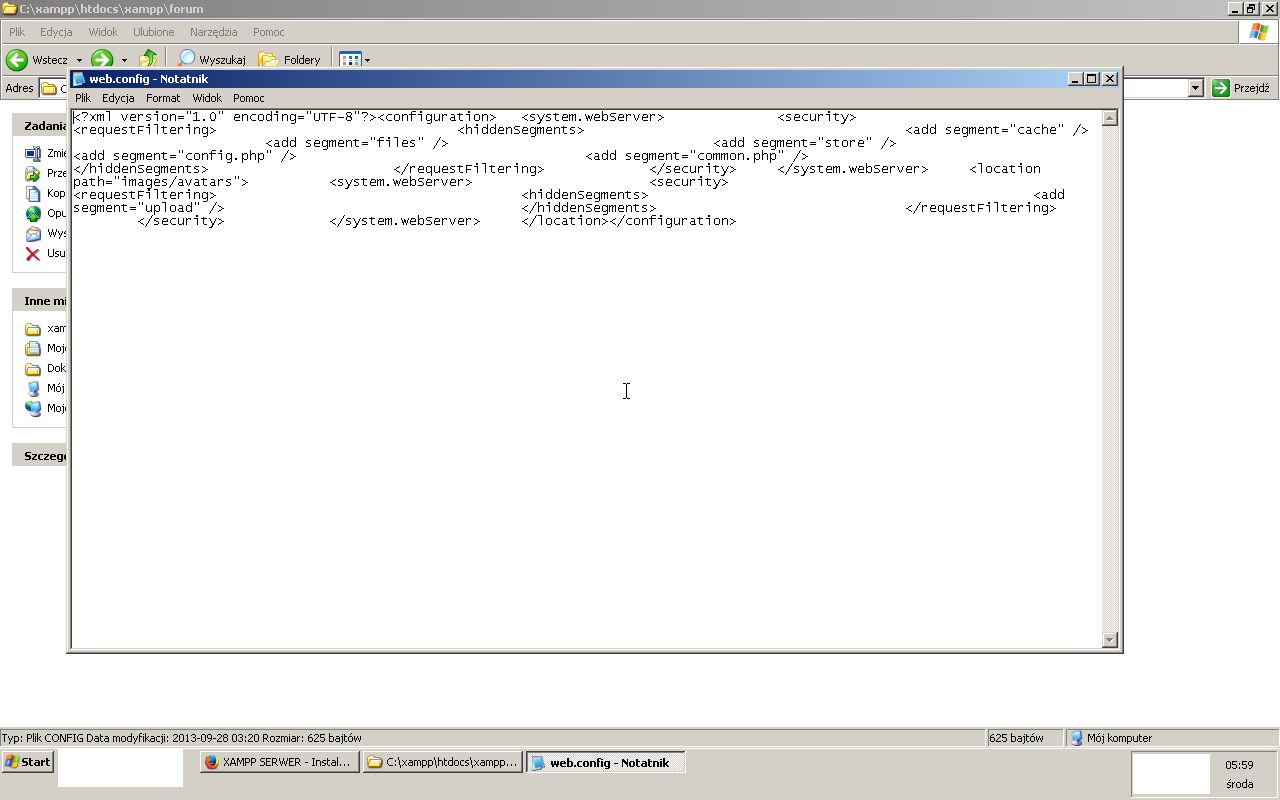1280x800 pixels.
Task: Click the move file task icon (Prze)
Action: click(33, 174)
